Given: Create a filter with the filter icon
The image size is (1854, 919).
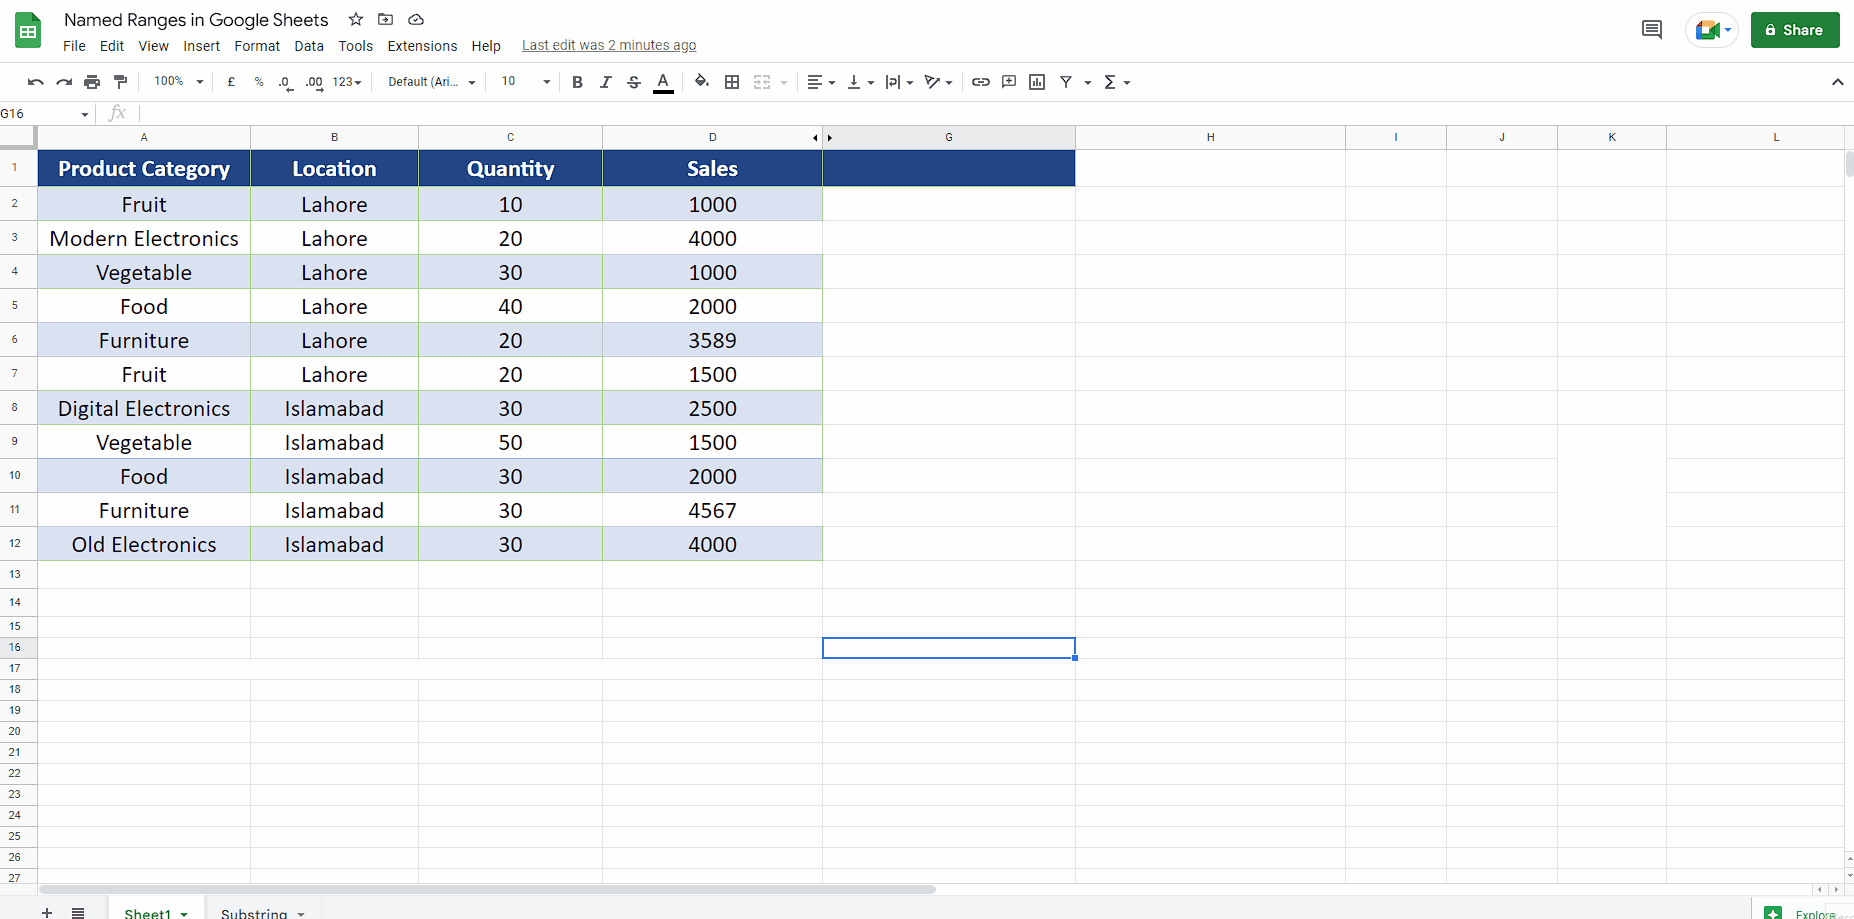Looking at the screenshot, I should [x=1066, y=82].
